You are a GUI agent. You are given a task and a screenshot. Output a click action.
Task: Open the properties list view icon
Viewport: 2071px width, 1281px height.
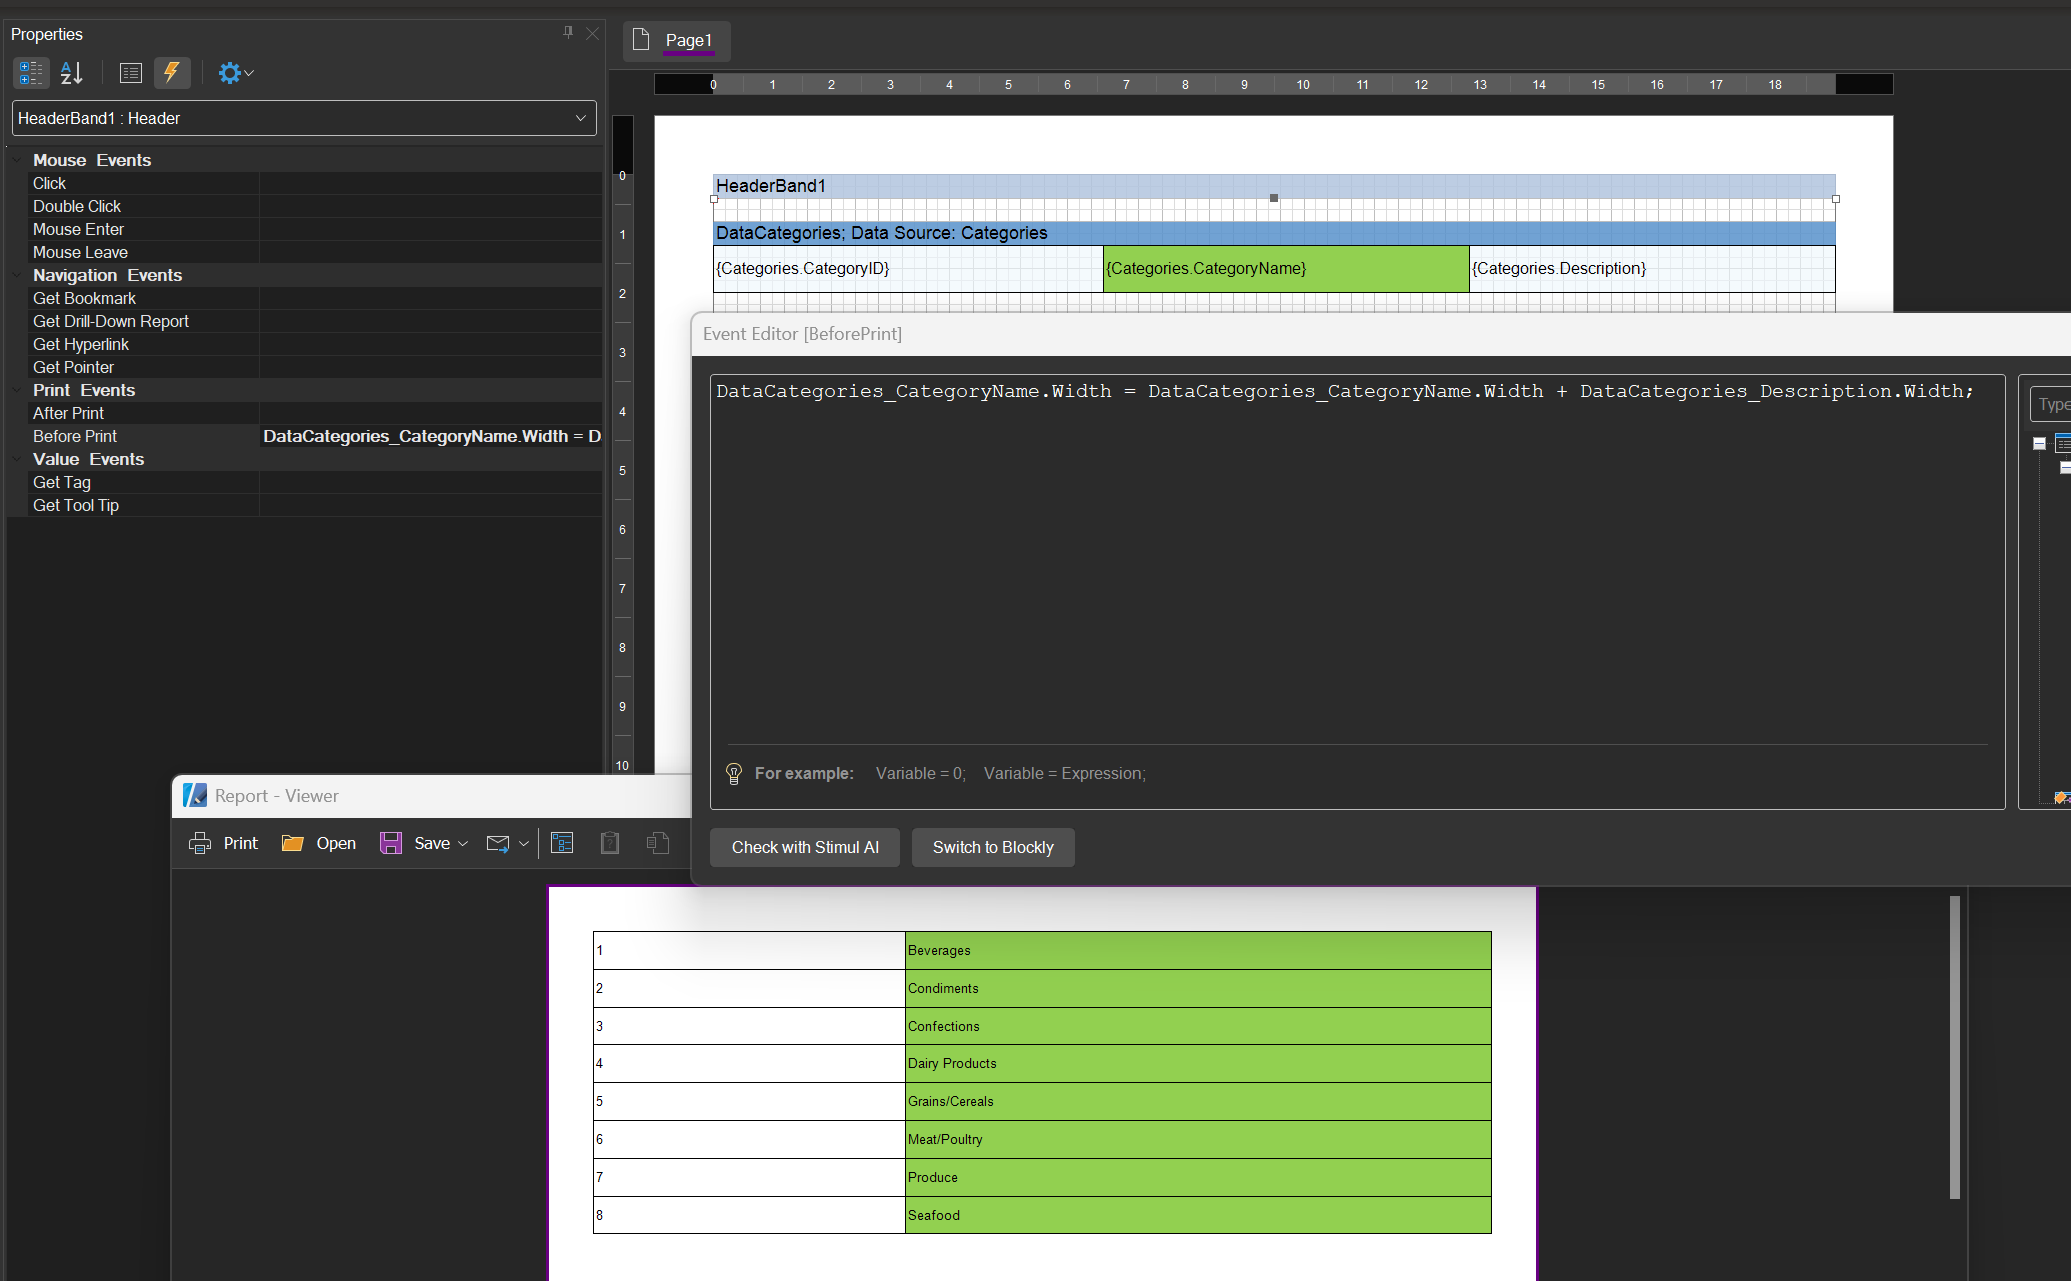130,72
